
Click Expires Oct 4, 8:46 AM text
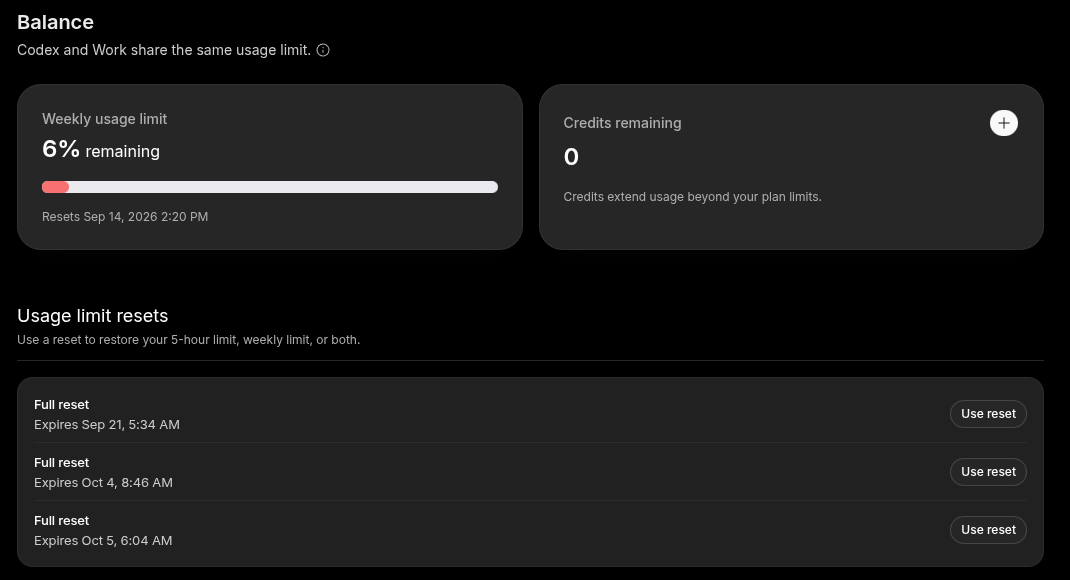click(x=103, y=482)
